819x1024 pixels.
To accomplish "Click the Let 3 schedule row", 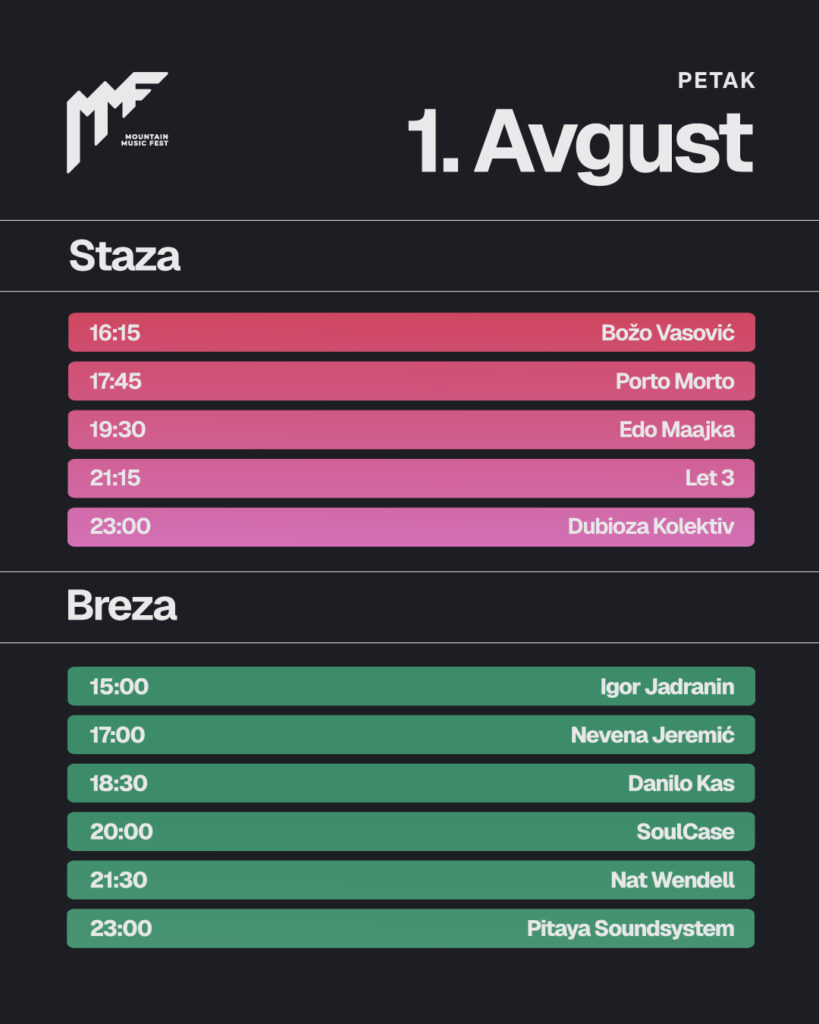I will click(x=410, y=478).
